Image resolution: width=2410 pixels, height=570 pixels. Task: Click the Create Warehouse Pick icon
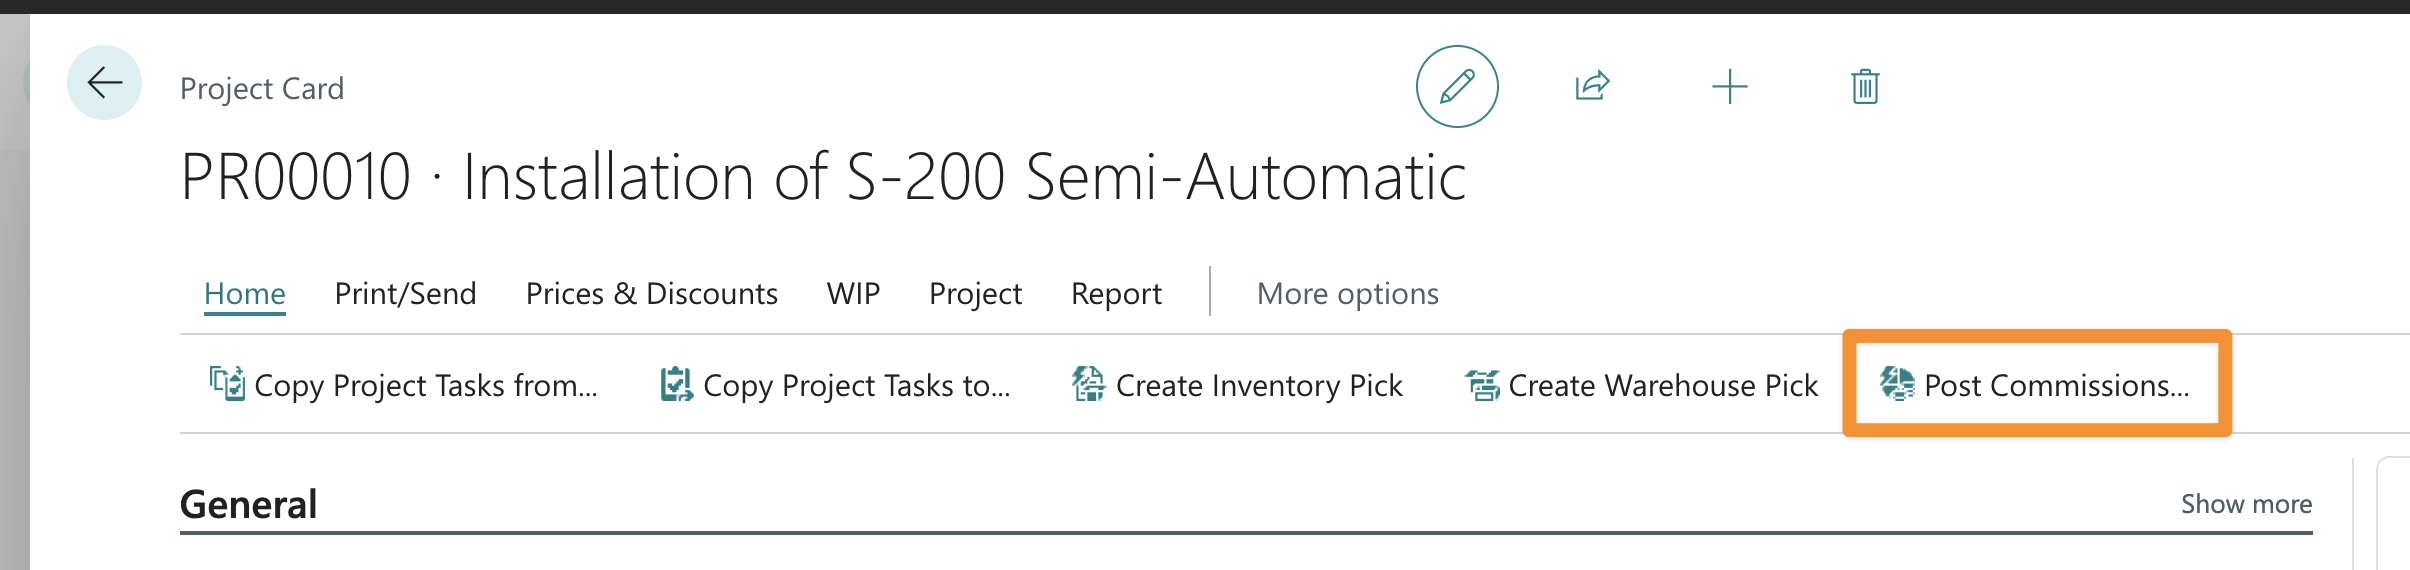1482,384
